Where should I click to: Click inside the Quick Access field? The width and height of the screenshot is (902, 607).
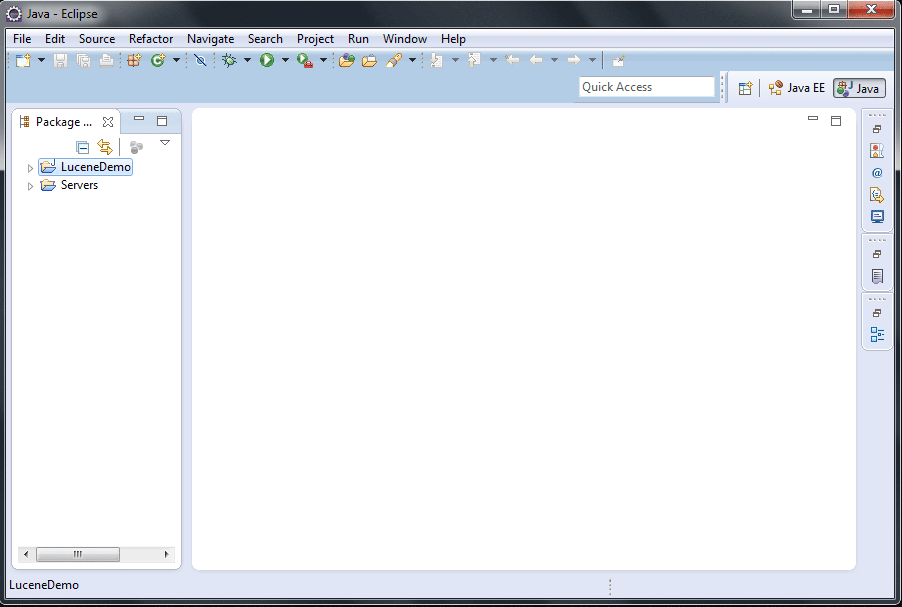(x=645, y=87)
